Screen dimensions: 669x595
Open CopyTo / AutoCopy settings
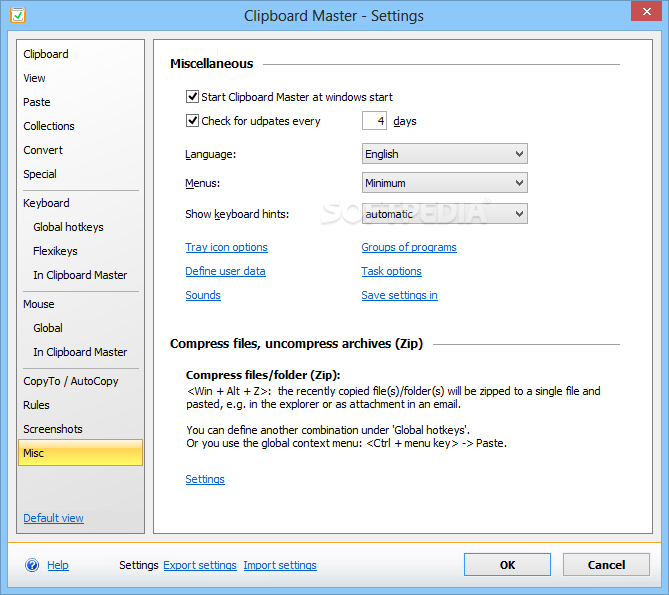click(70, 381)
